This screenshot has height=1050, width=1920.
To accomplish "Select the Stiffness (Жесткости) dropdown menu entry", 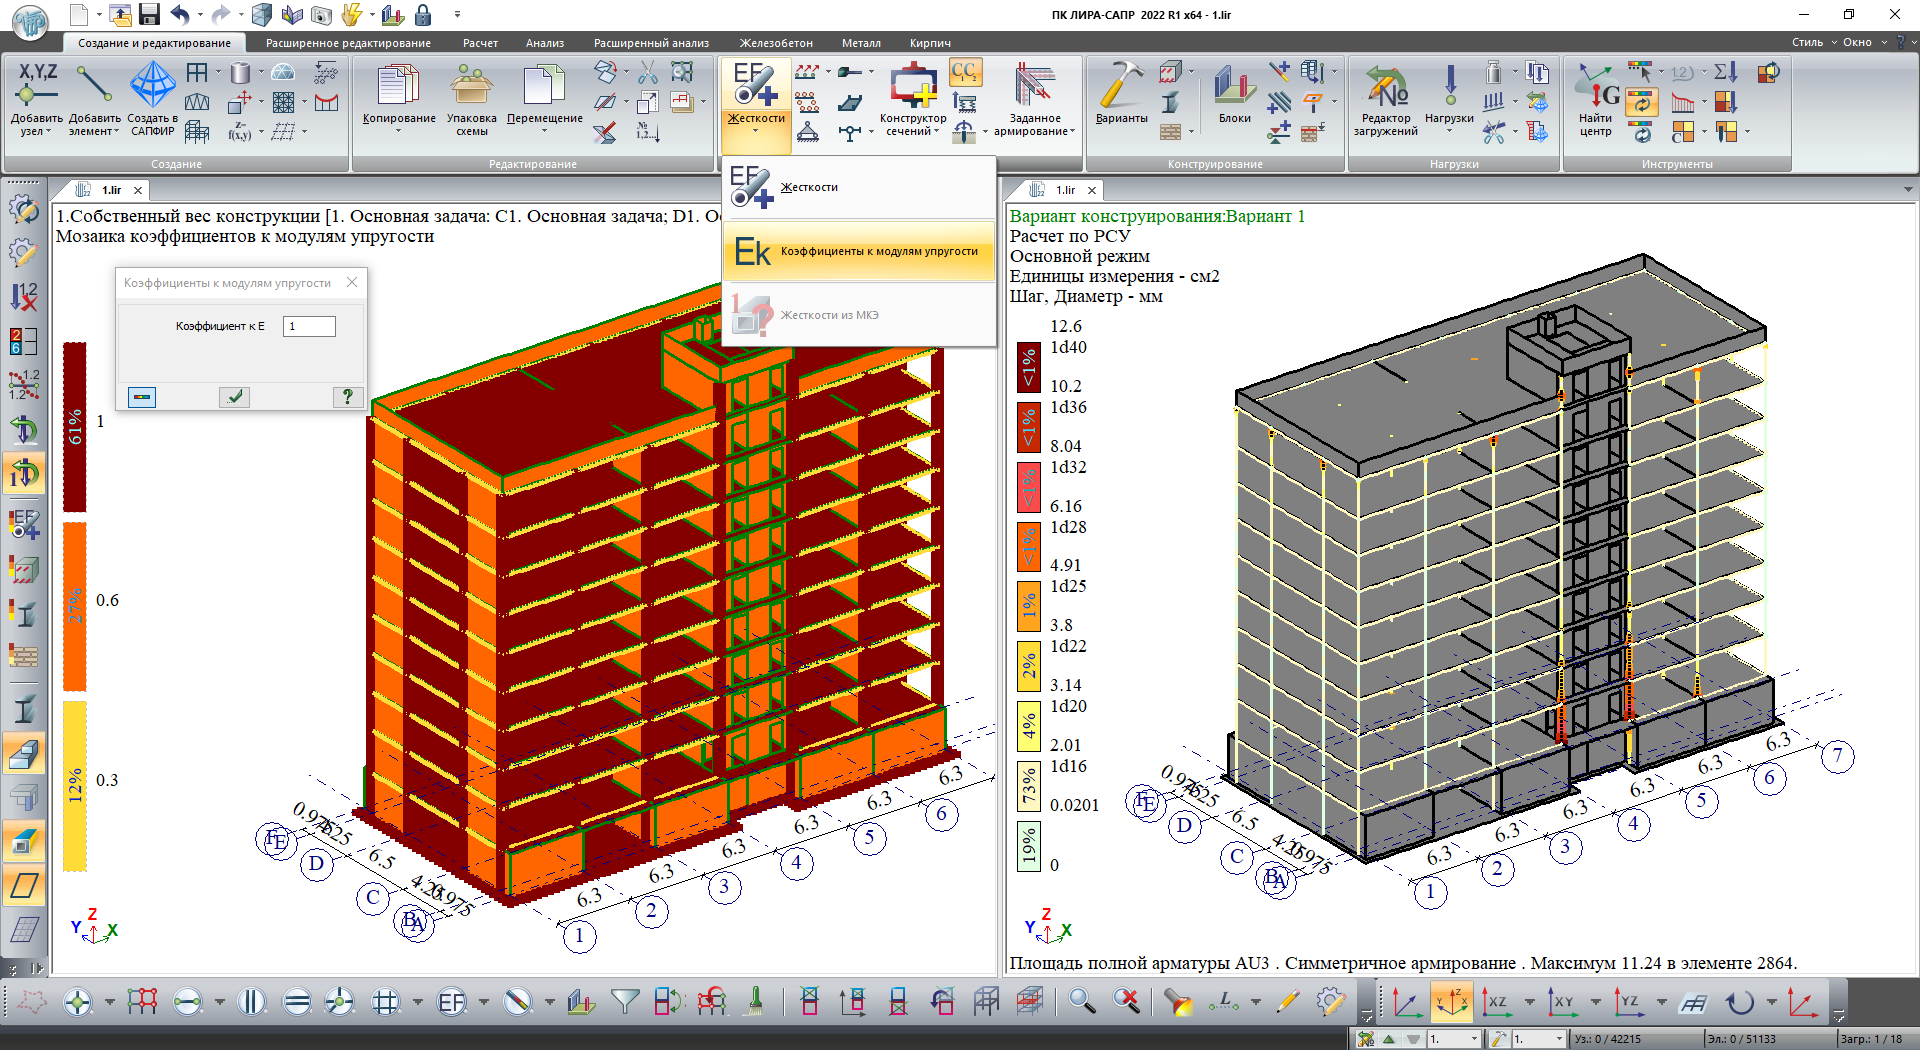I will click(809, 187).
